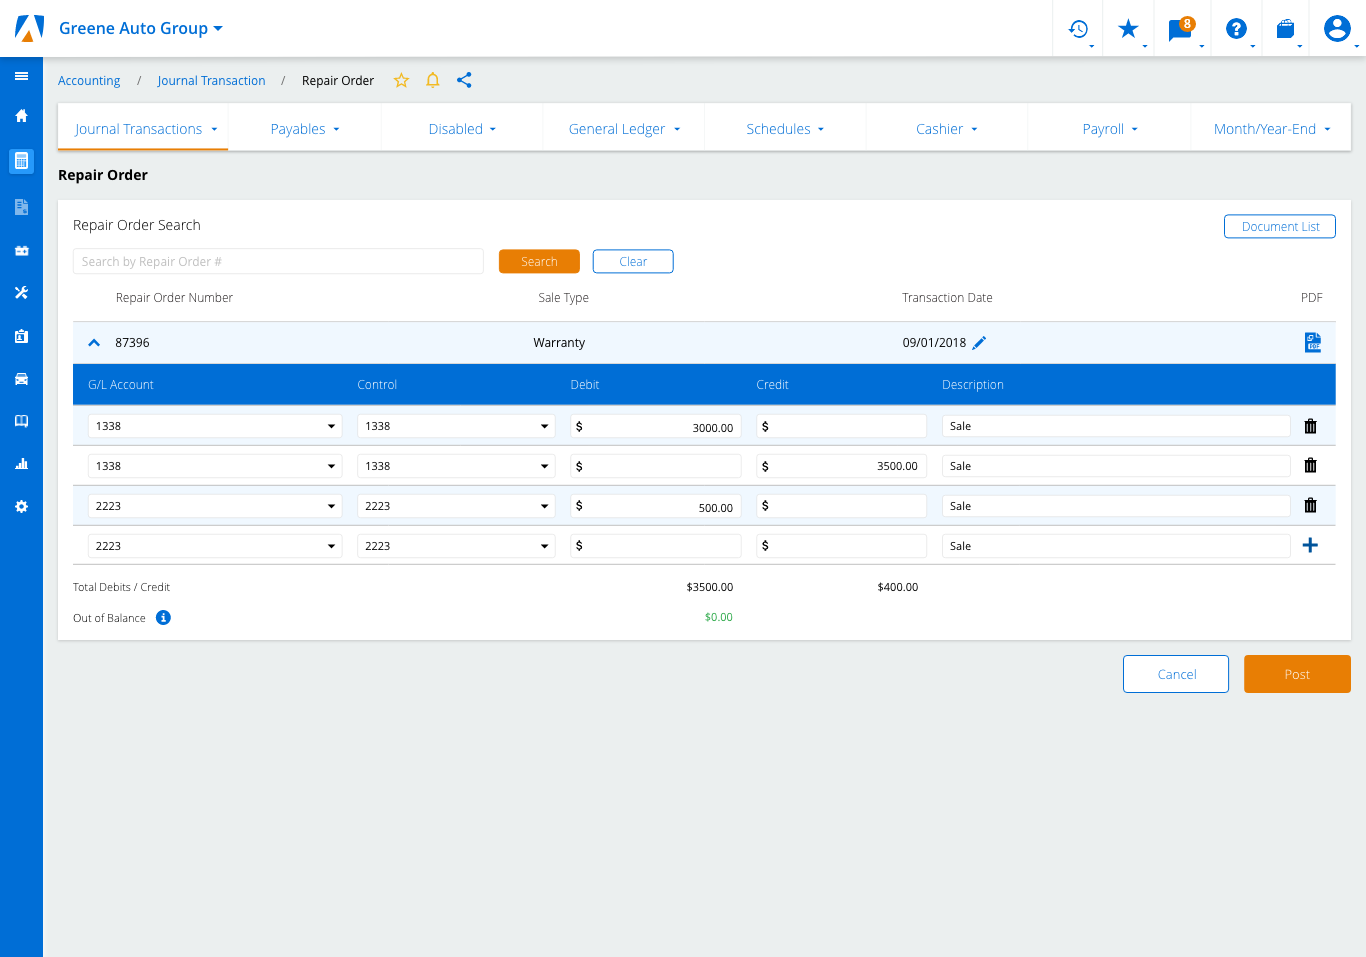Focus the Search by Repair Order field
This screenshot has height=957, width=1366.
(278, 262)
